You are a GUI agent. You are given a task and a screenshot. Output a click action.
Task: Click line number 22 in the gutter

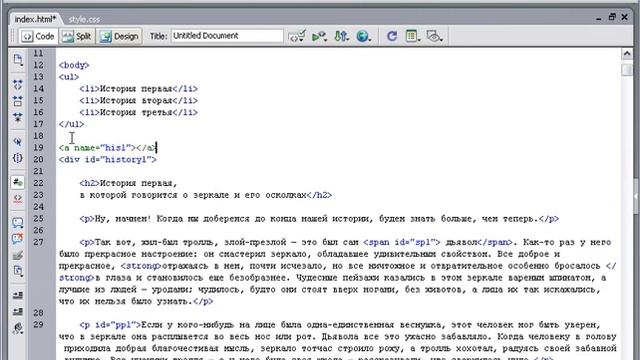tap(38, 183)
